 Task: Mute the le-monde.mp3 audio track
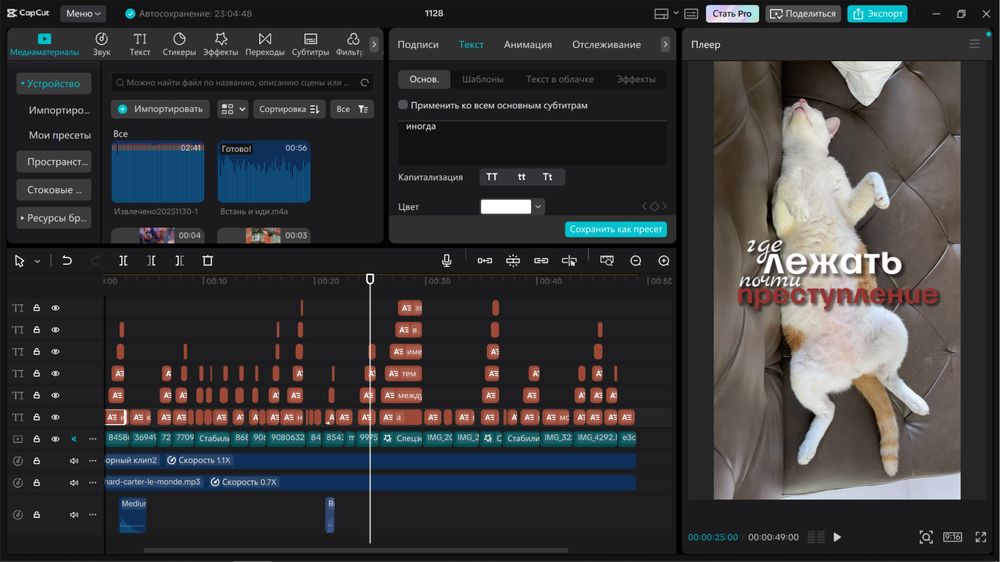74,483
